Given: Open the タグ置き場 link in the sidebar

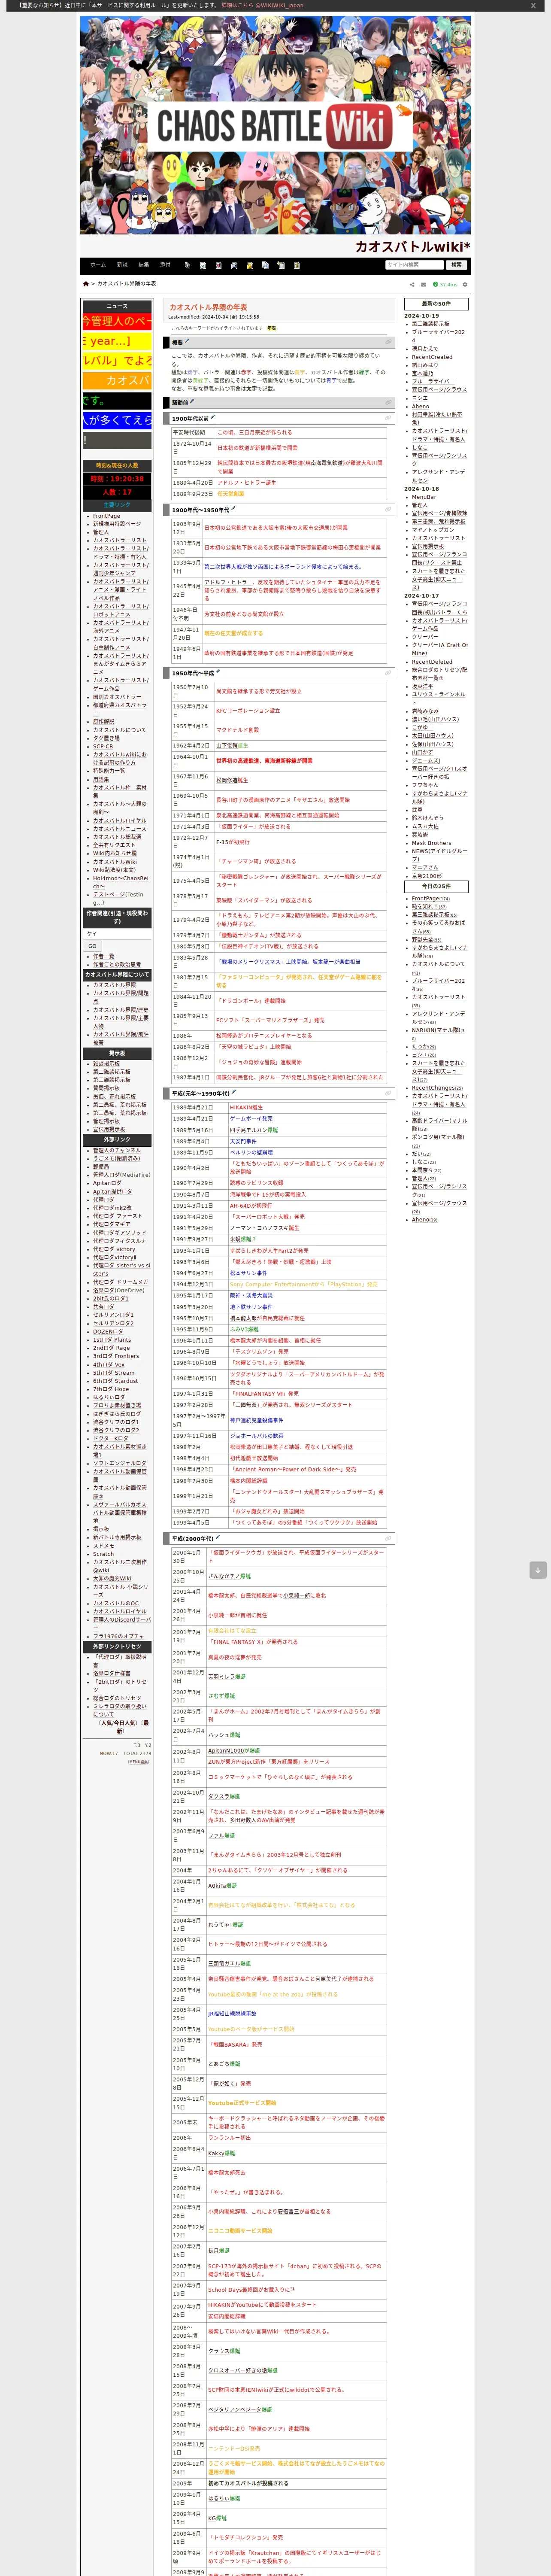Looking at the screenshot, I should (x=106, y=738).
